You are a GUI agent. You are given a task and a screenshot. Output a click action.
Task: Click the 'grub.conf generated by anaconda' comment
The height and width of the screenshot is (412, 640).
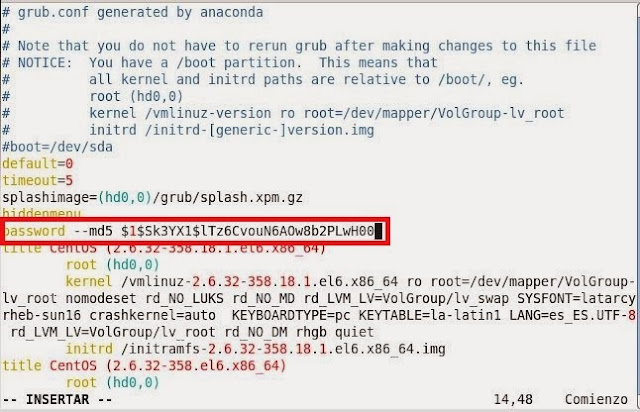coord(133,12)
